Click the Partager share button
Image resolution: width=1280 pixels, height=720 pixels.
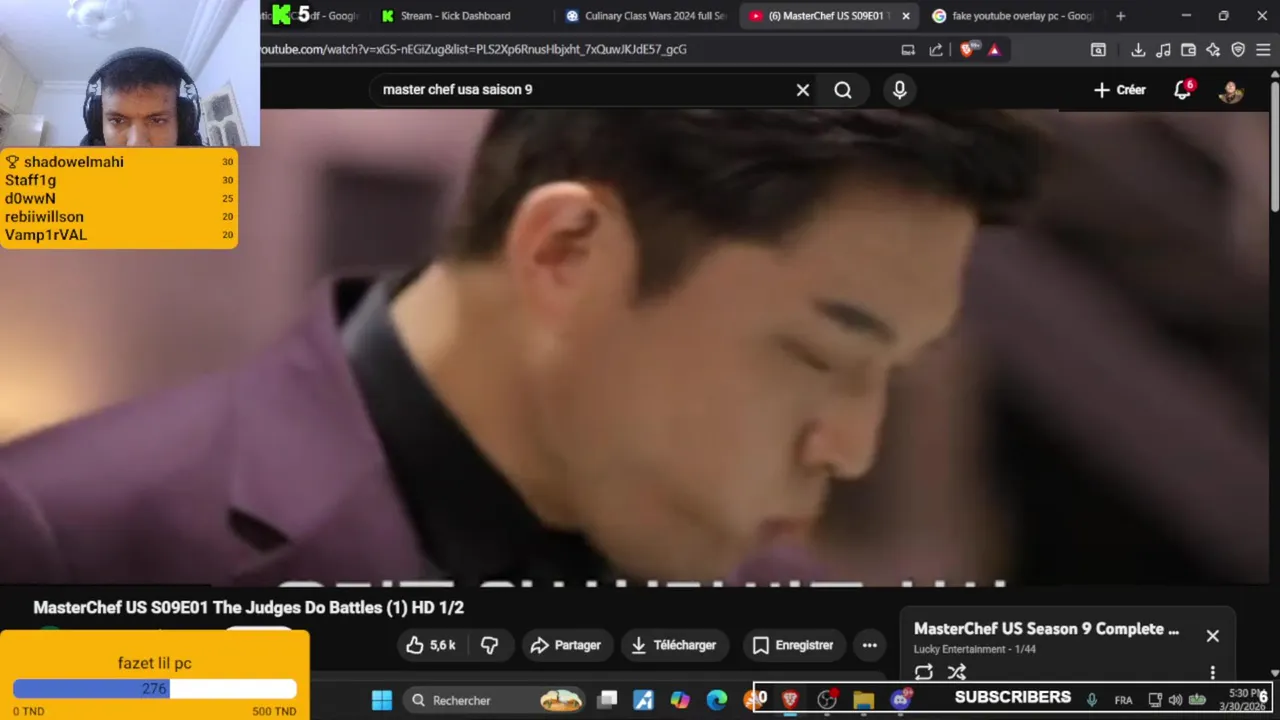(x=566, y=645)
